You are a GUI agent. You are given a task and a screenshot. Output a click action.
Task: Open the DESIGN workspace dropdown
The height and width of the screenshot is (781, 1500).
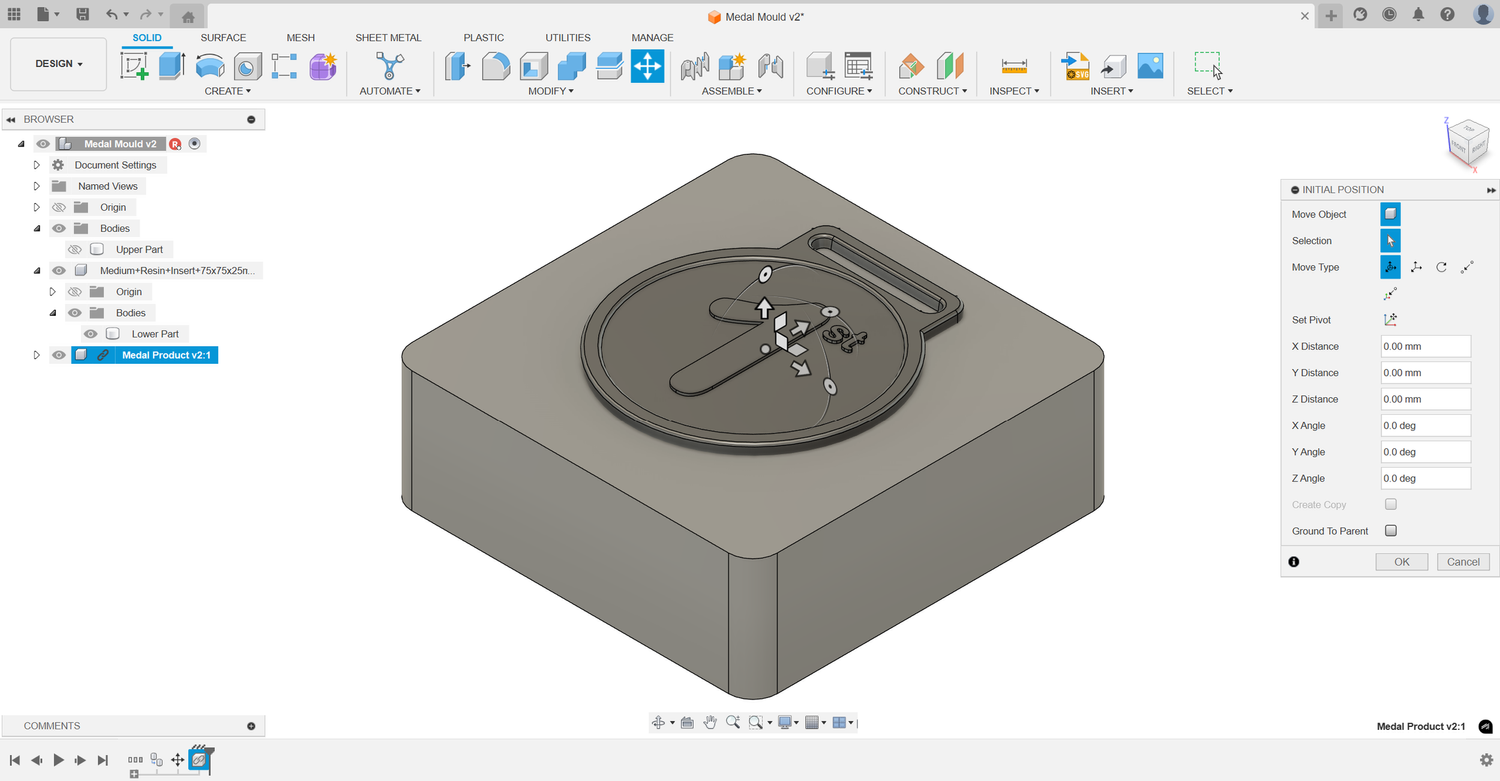tap(58, 64)
